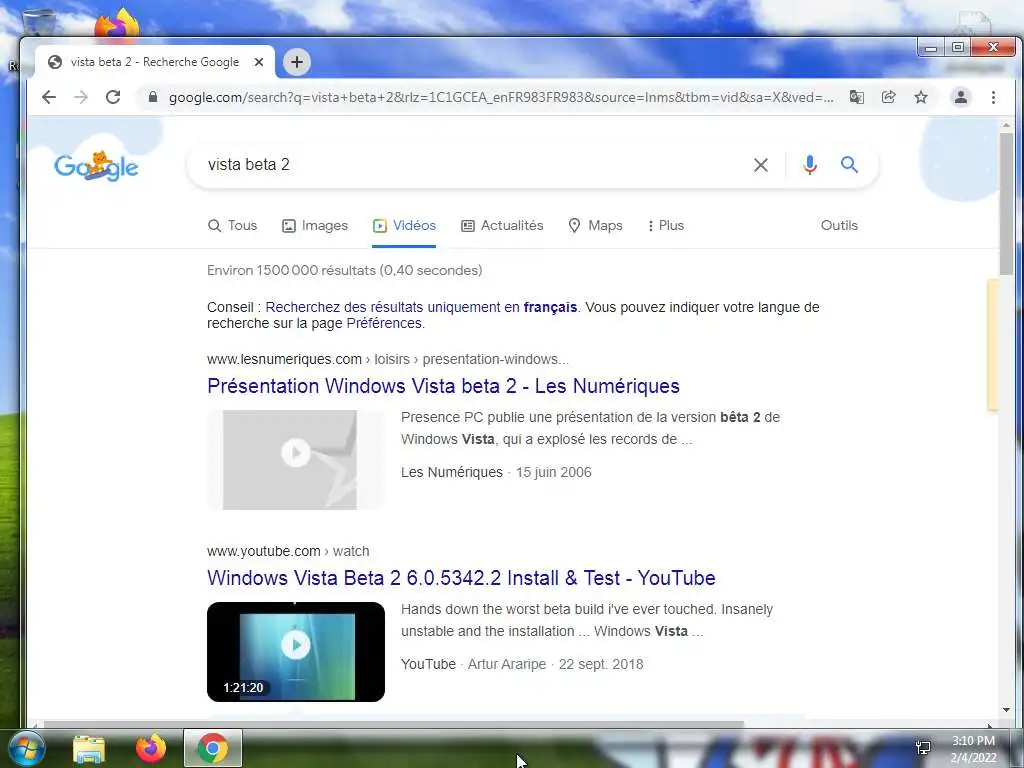Switch to the Tous results tab
Viewport: 1024px width, 768px height.
coord(232,225)
